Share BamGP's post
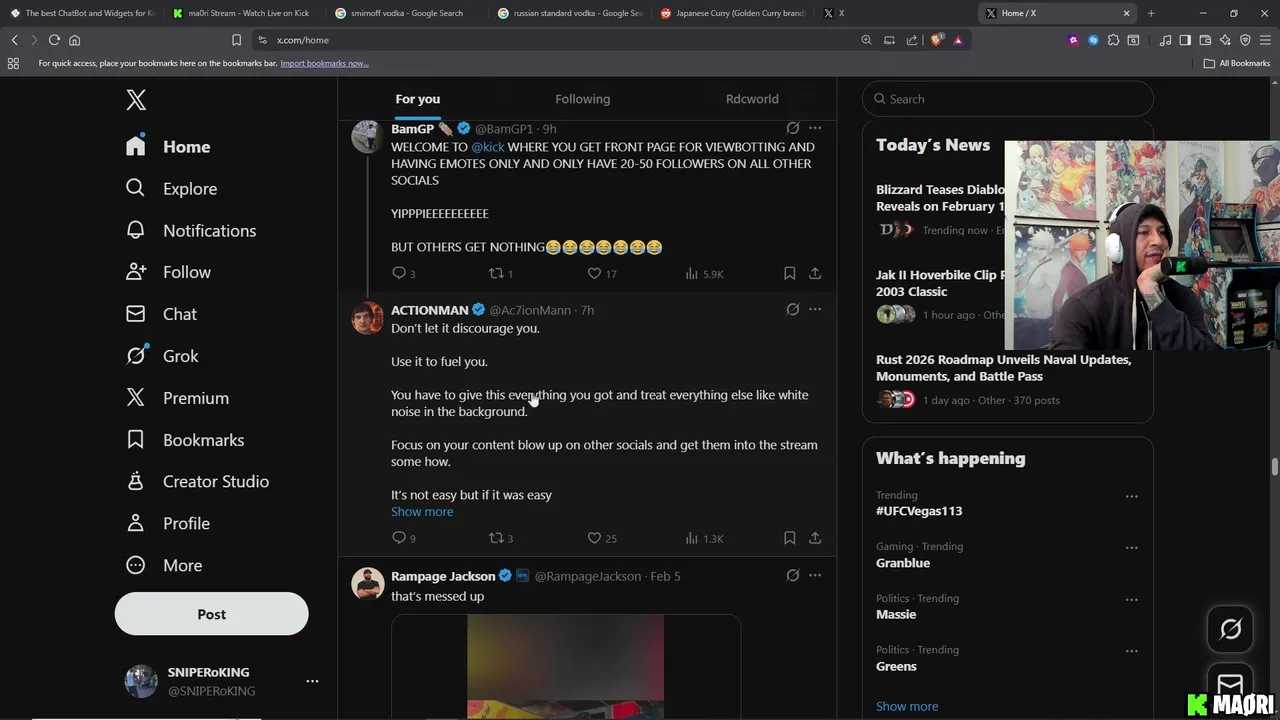The height and width of the screenshot is (720, 1280). 815,273
